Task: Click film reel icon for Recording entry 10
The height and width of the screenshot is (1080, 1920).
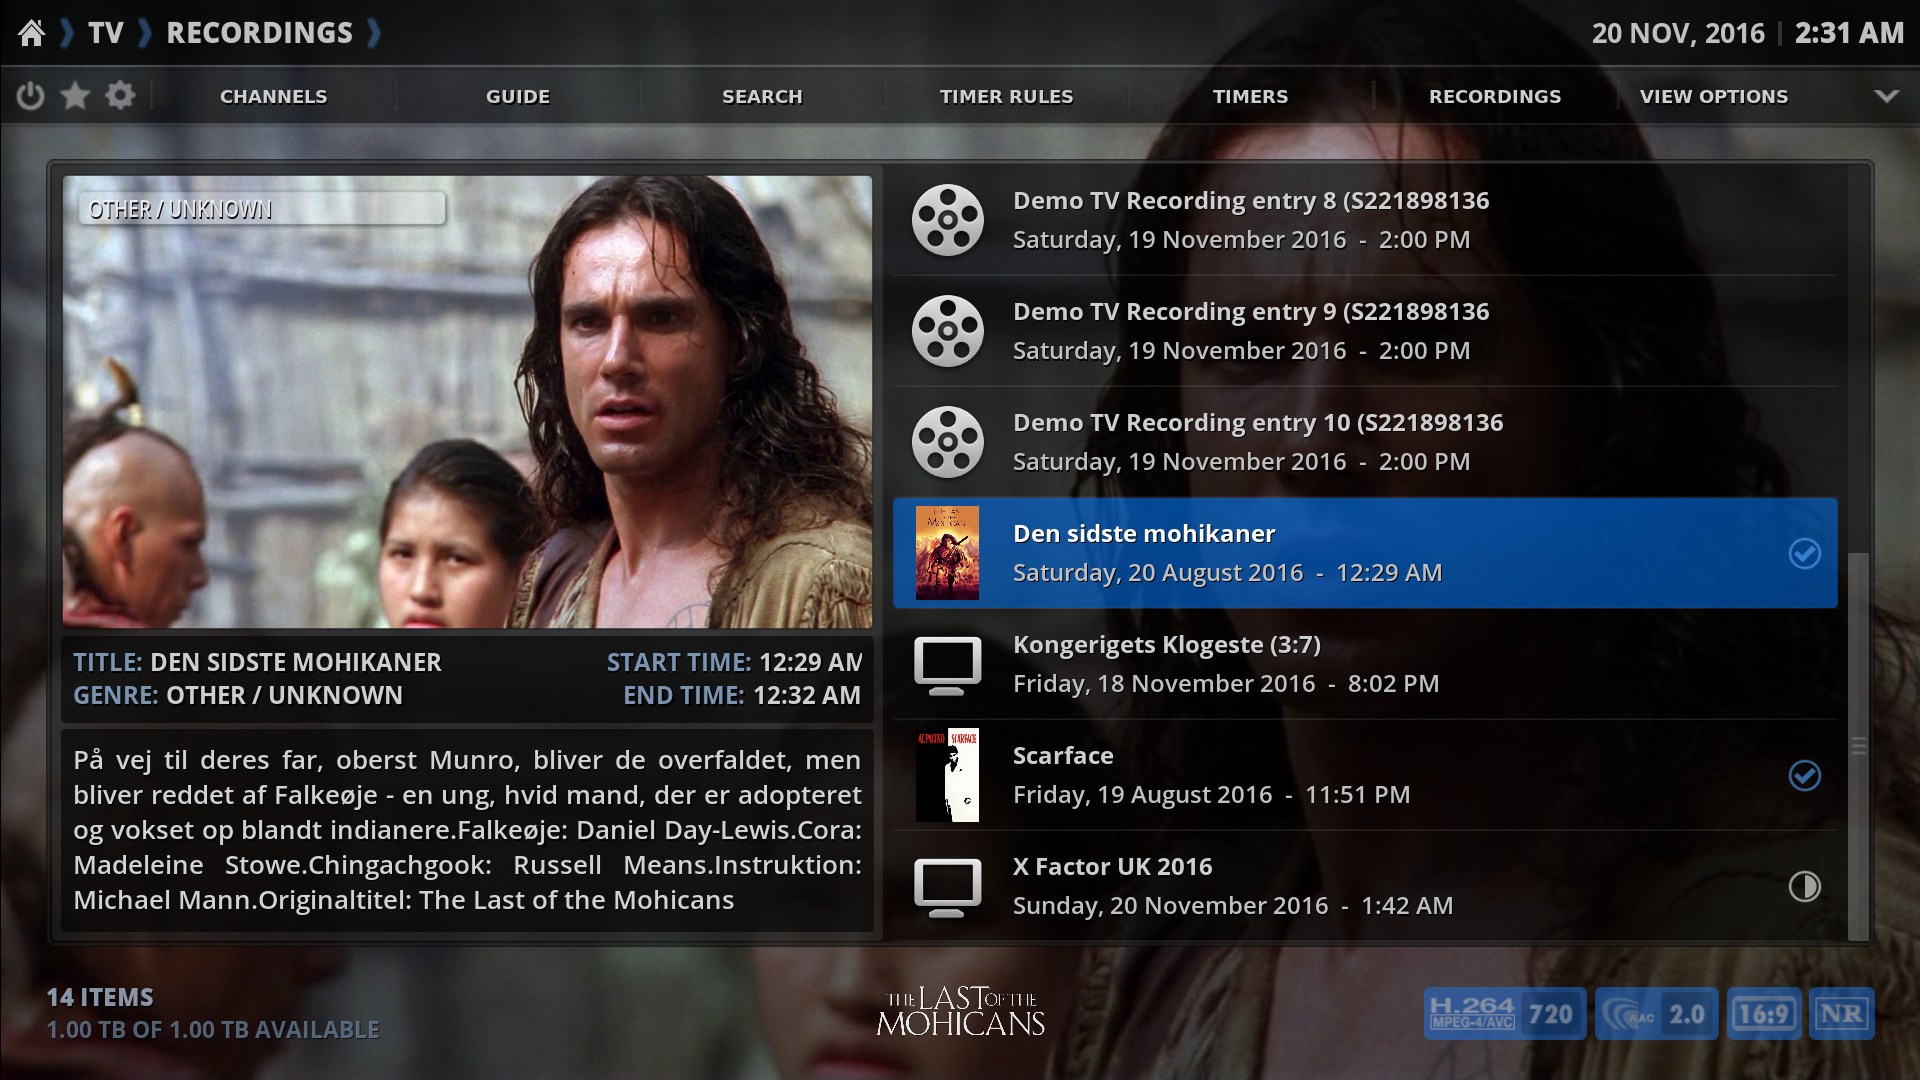Action: pos(947,442)
